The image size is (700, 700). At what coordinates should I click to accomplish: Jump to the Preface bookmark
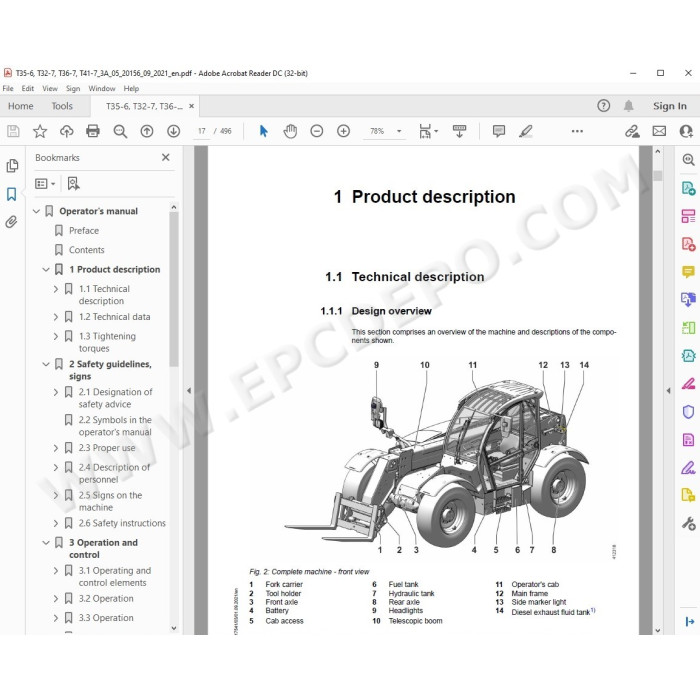tap(84, 231)
